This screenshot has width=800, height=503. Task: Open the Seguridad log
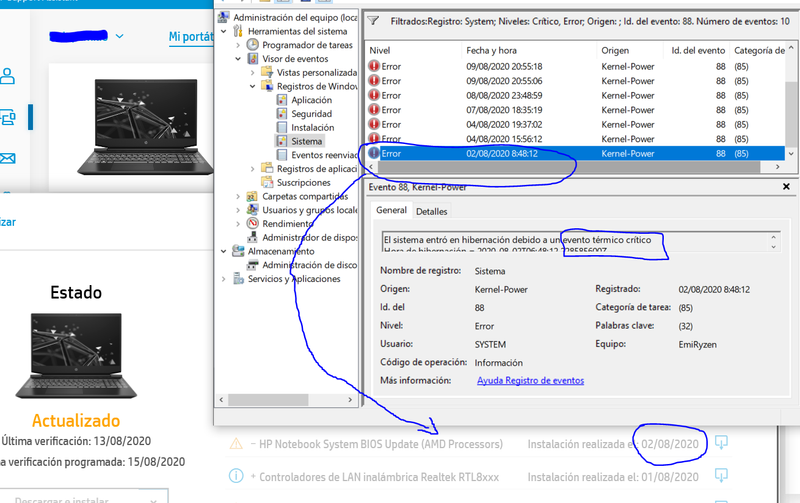[x=311, y=114]
